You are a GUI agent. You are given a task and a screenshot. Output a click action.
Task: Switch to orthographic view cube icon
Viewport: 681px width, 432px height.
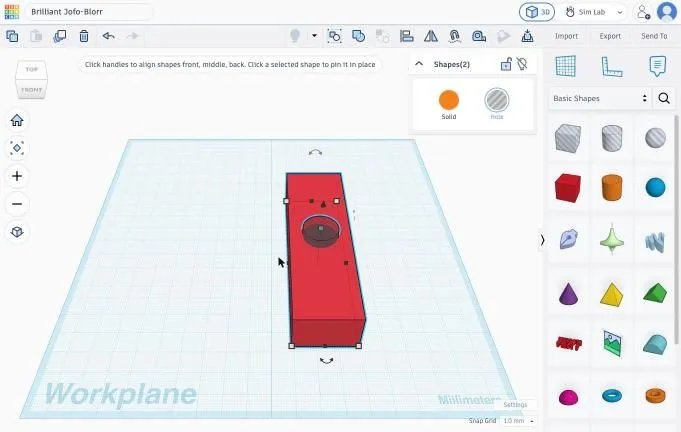pyautogui.click(x=17, y=232)
